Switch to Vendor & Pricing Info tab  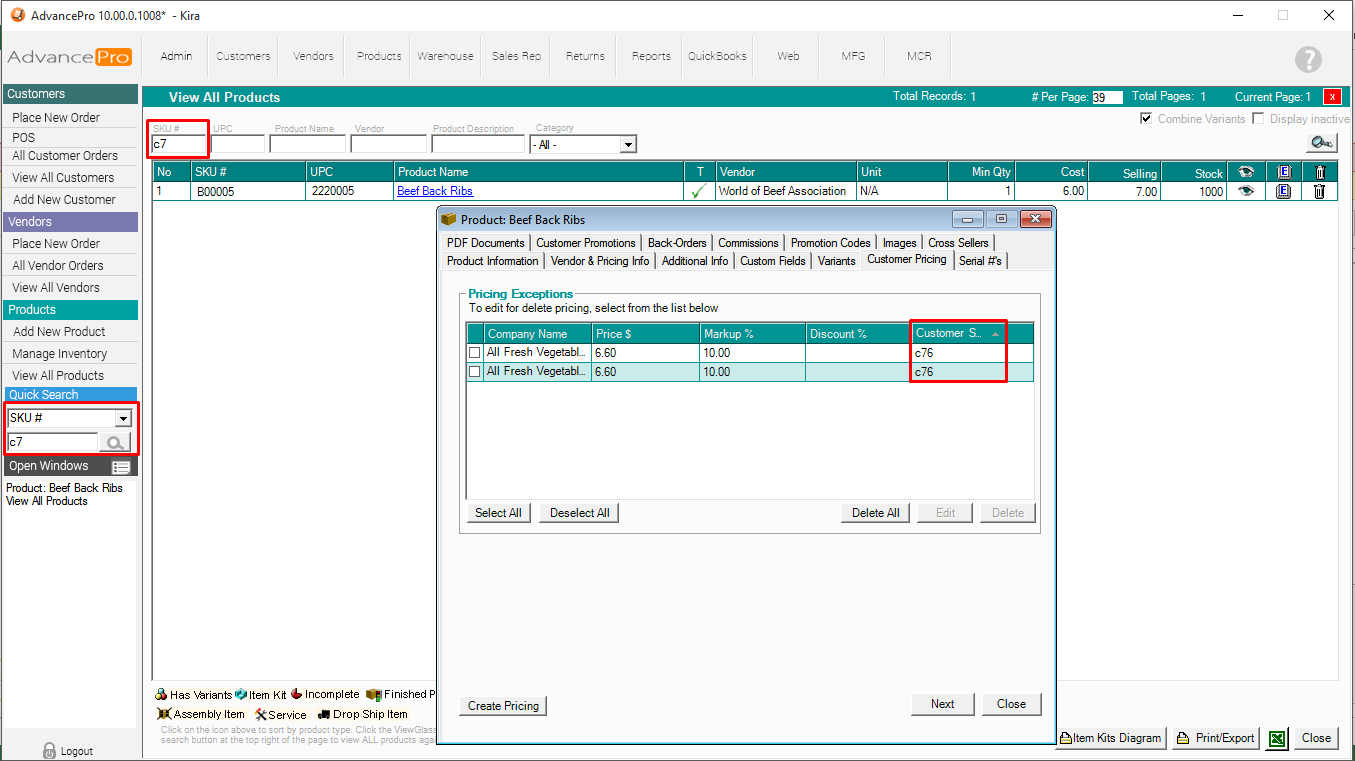point(600,261)
